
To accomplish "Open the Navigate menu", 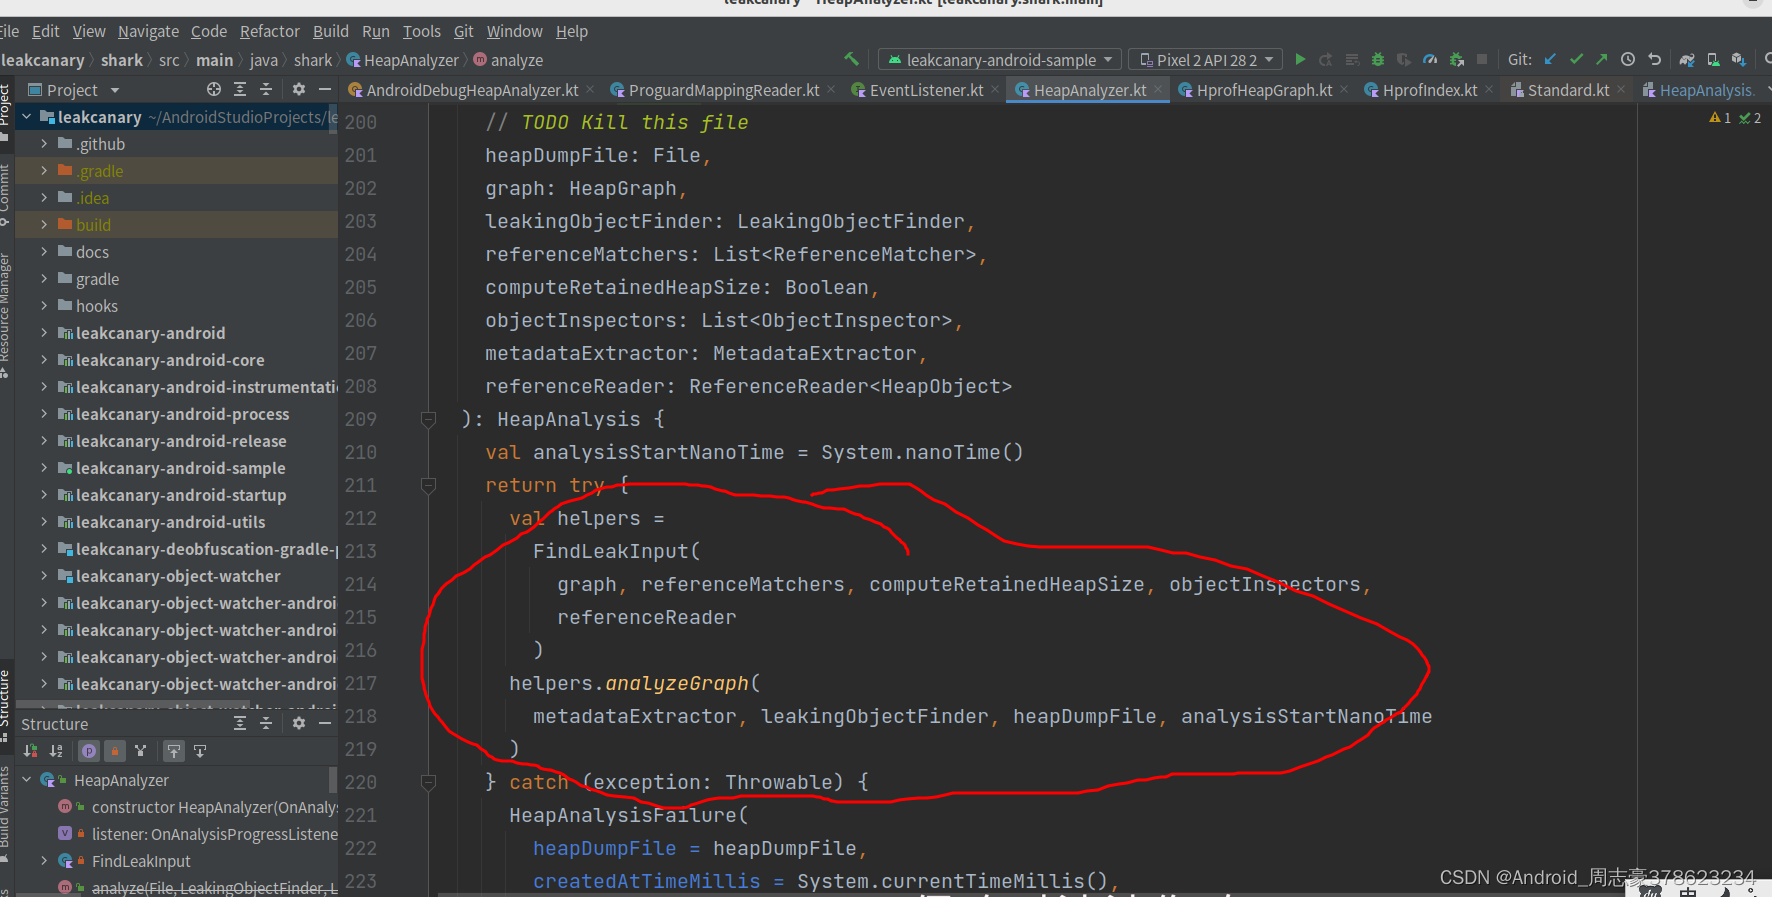I will point(148,31).
